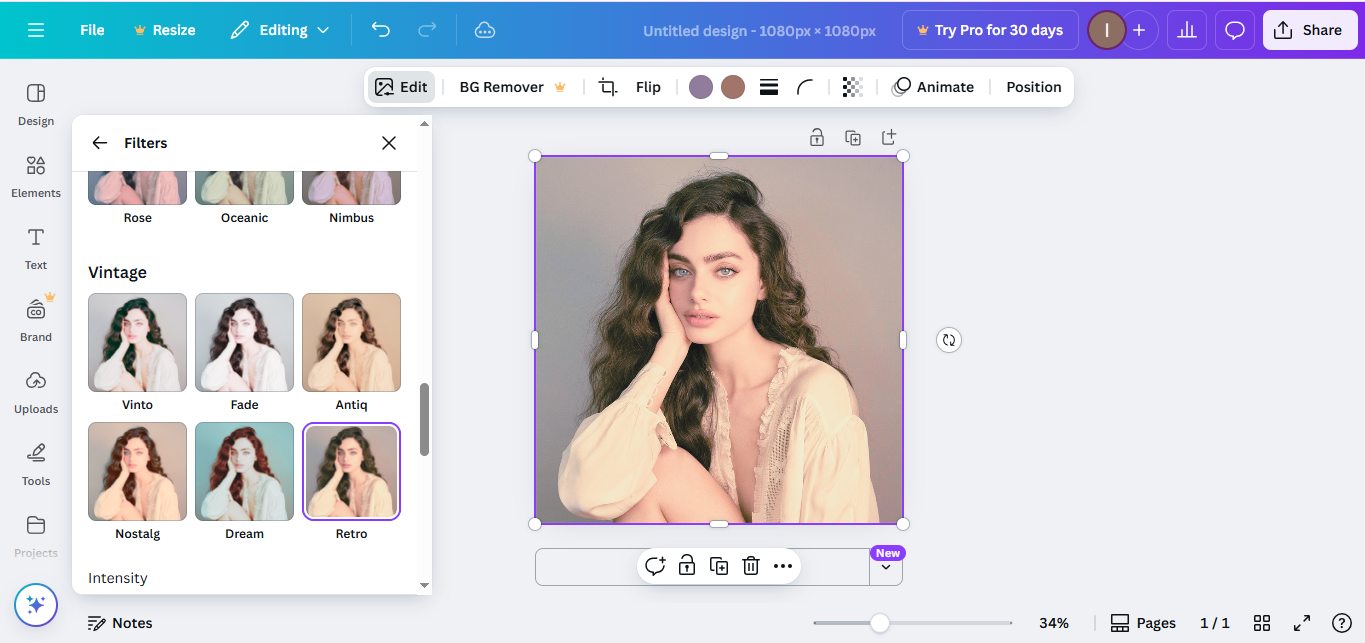This screenshot has height=643, width=1365.
Task: Open the File menu
Action: [x=91, y=30]
